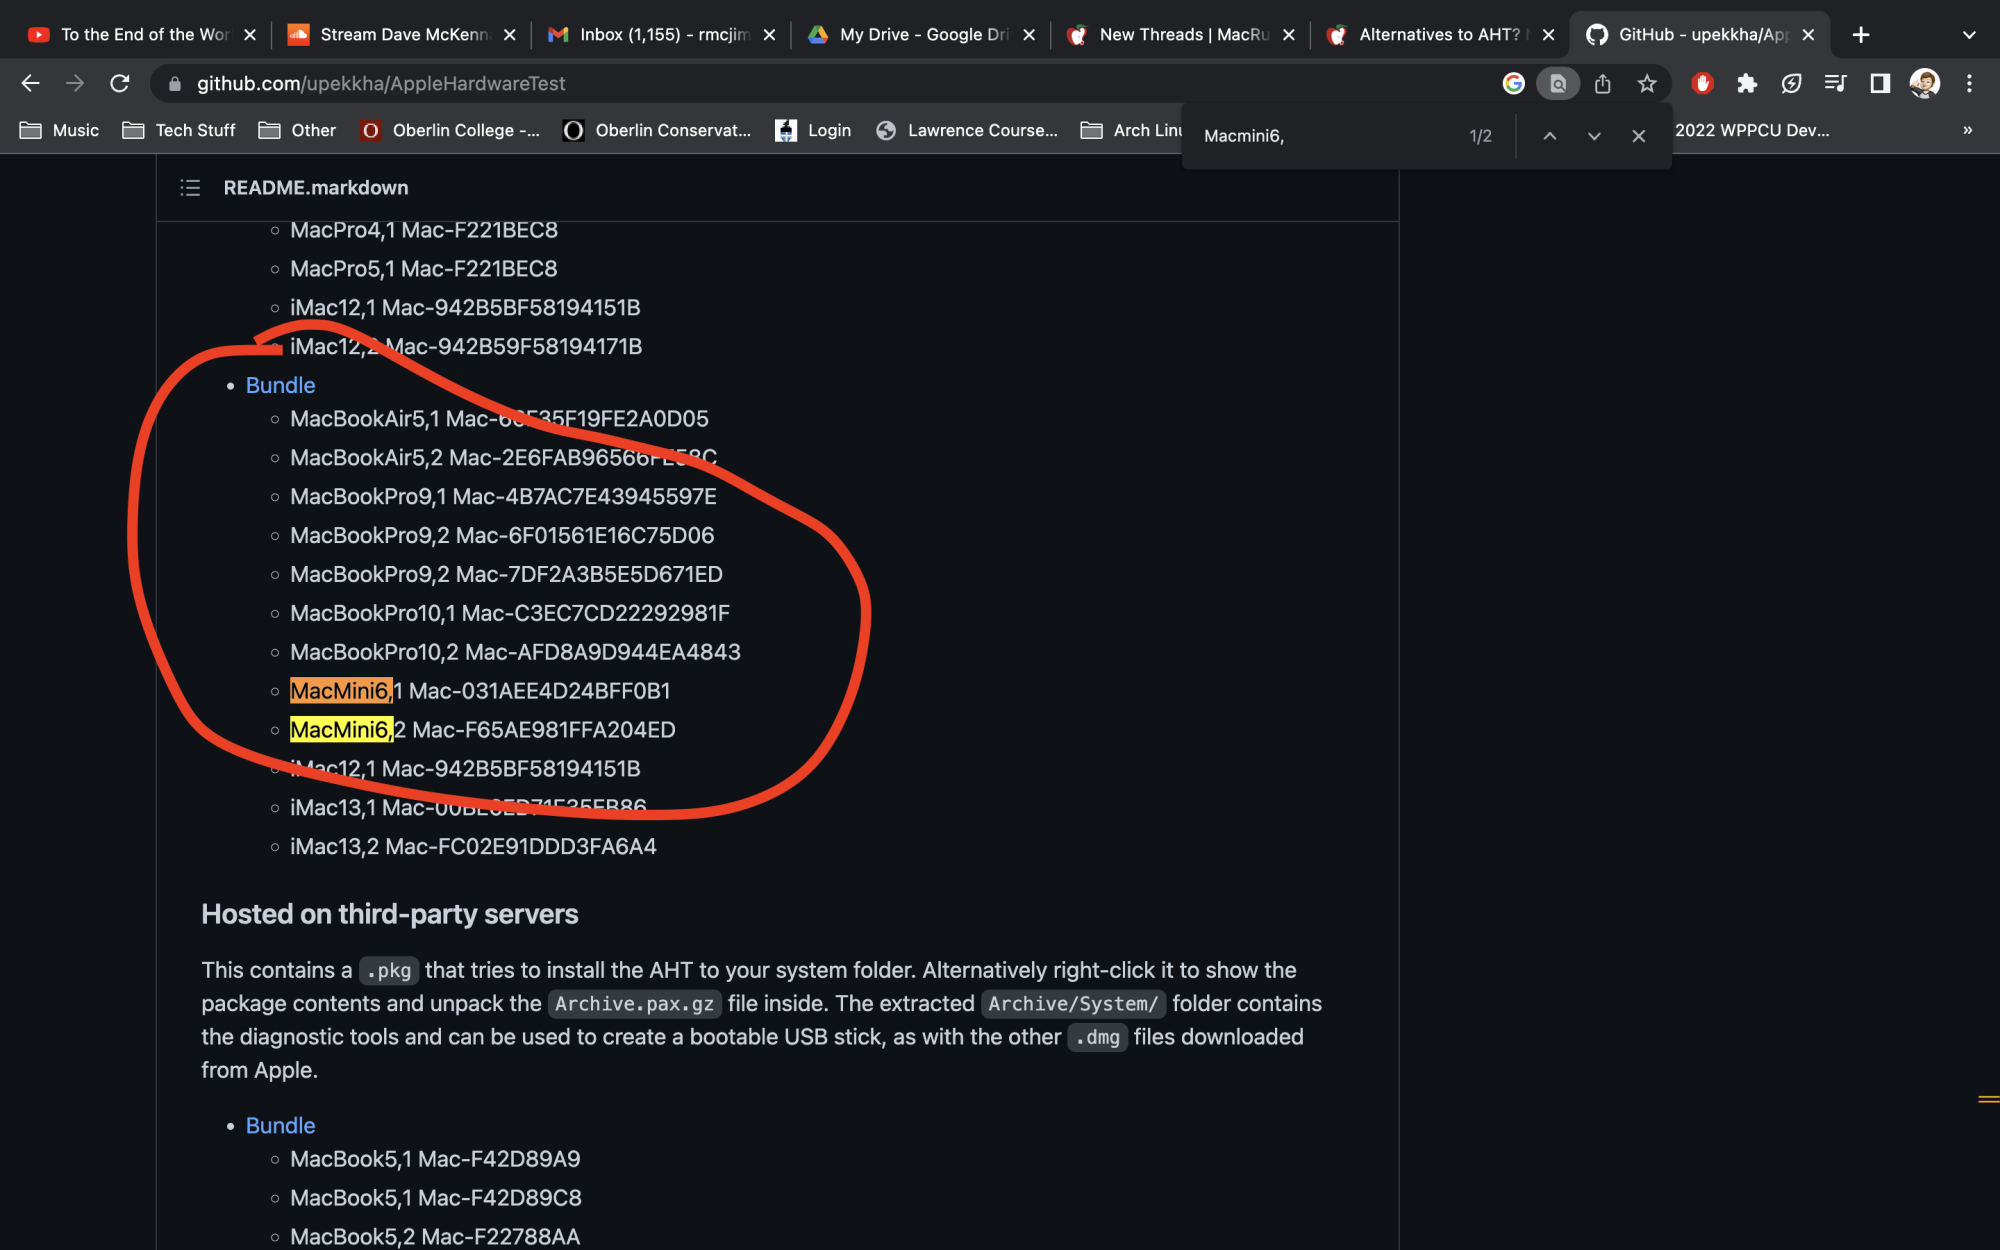
Task: Click the red ad blocker extension icon
Action: point(1702,84)
